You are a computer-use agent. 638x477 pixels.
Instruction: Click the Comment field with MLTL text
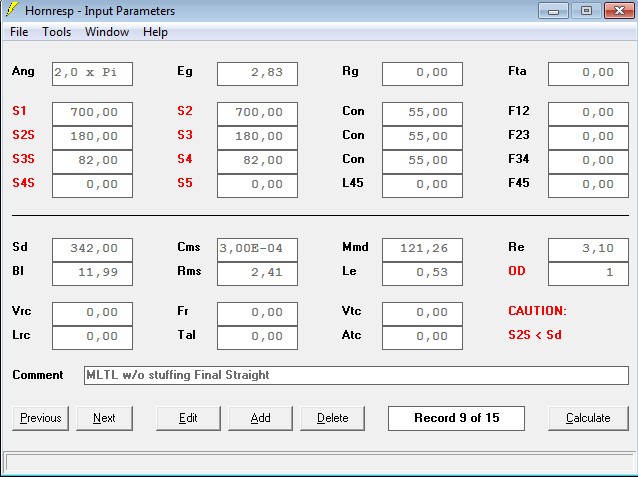[x=356, y=375]
